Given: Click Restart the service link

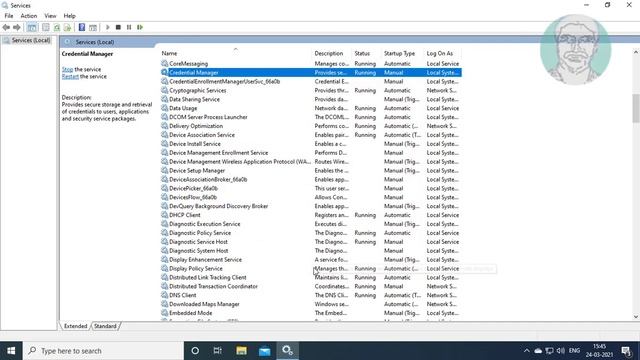Looking at the screenshot, I should tap(70, 76).
